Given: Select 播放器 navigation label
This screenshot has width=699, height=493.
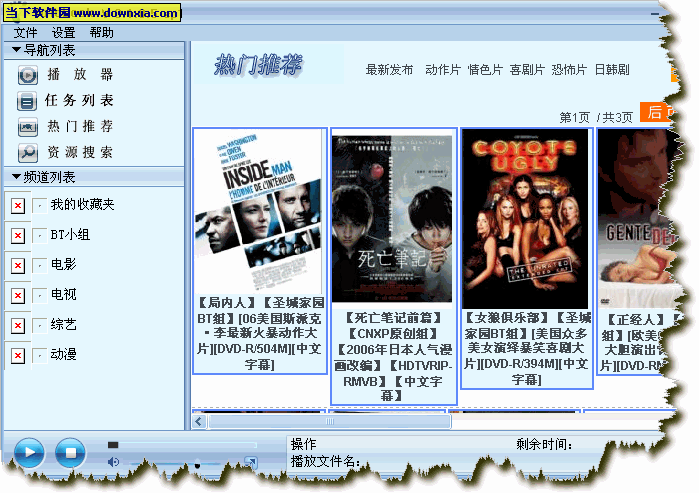Looking at the screenshot, I should (x=80, y=74).
